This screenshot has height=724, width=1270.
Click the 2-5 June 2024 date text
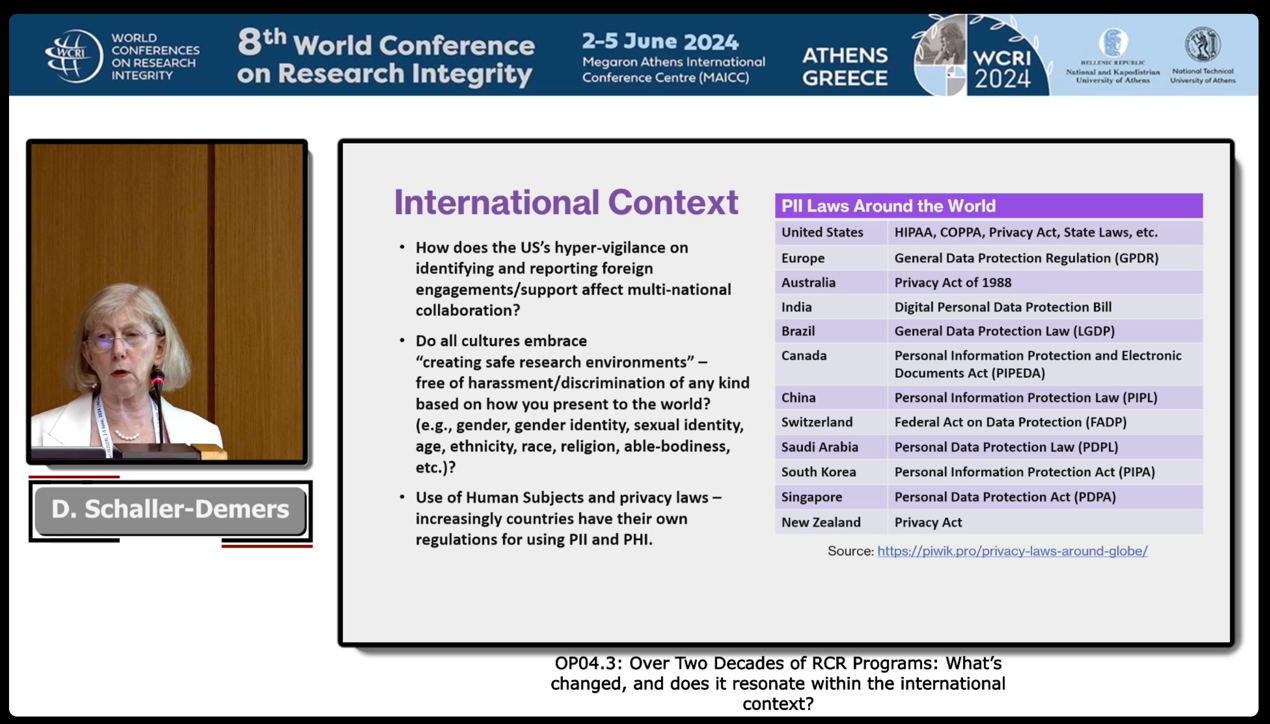(x=660, y=42)
